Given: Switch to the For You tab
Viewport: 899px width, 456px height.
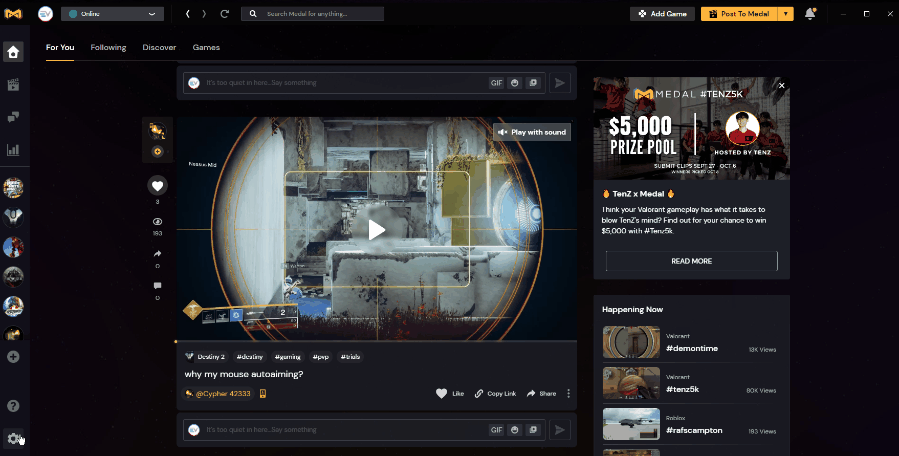Looking at the screenshot, I should [x=60, y=48].
